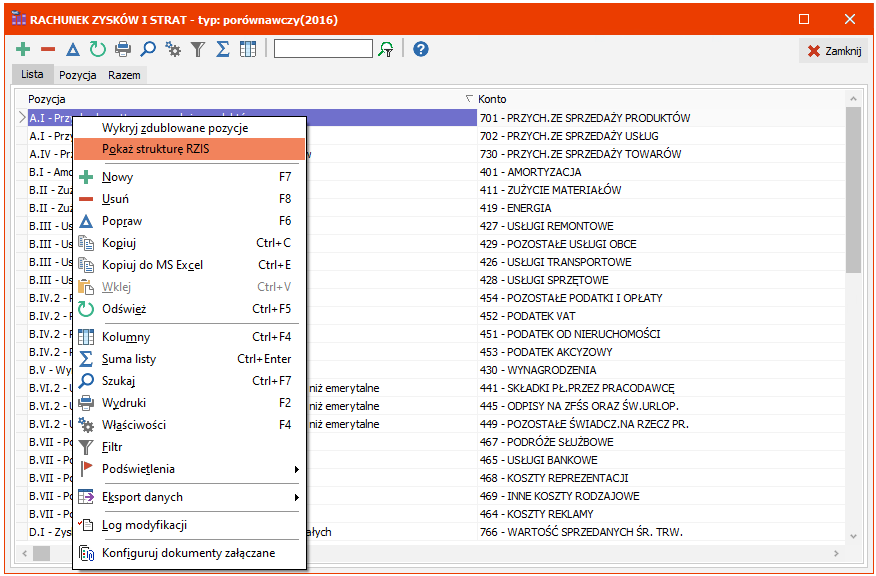The image size is (876, 576).
Task: Click the vertical scrollbar up arrow
Action: (853, 99)
